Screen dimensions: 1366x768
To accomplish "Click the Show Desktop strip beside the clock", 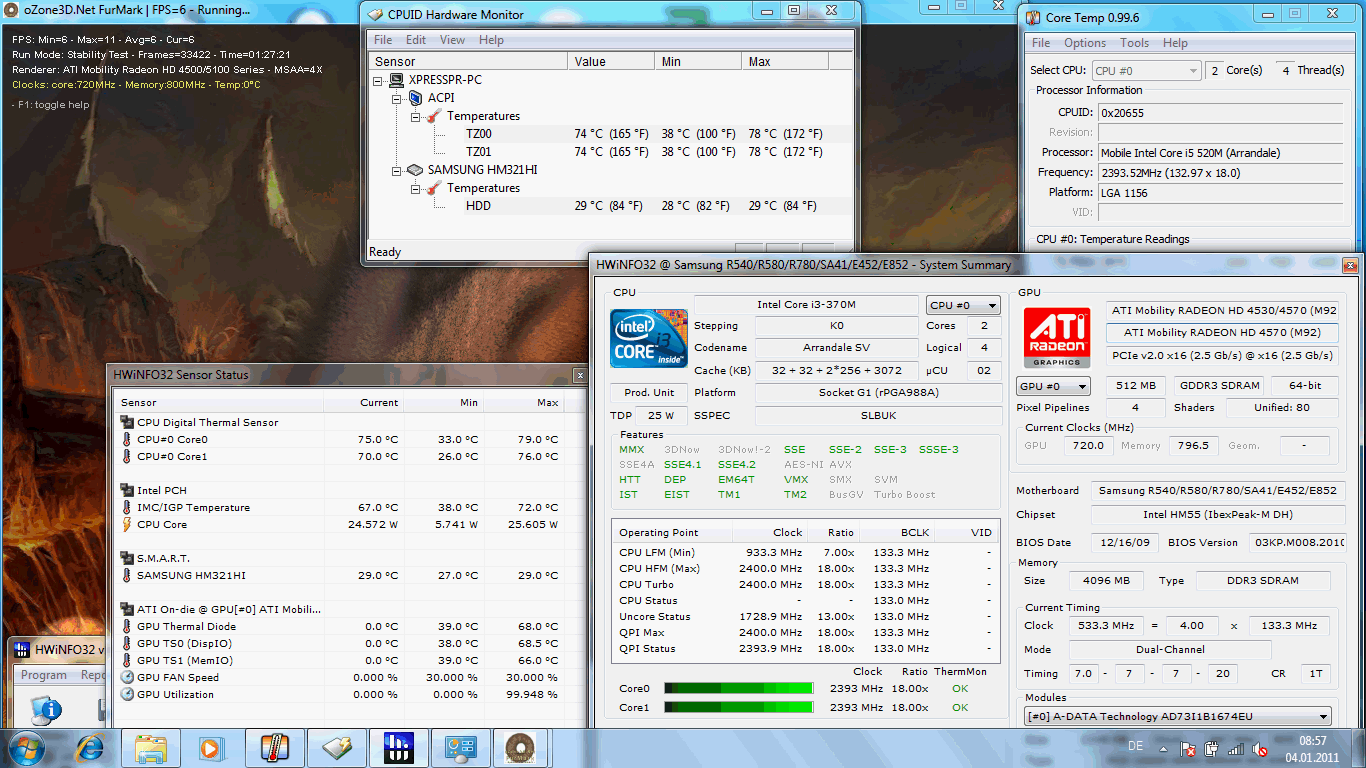I will 1359,748.
